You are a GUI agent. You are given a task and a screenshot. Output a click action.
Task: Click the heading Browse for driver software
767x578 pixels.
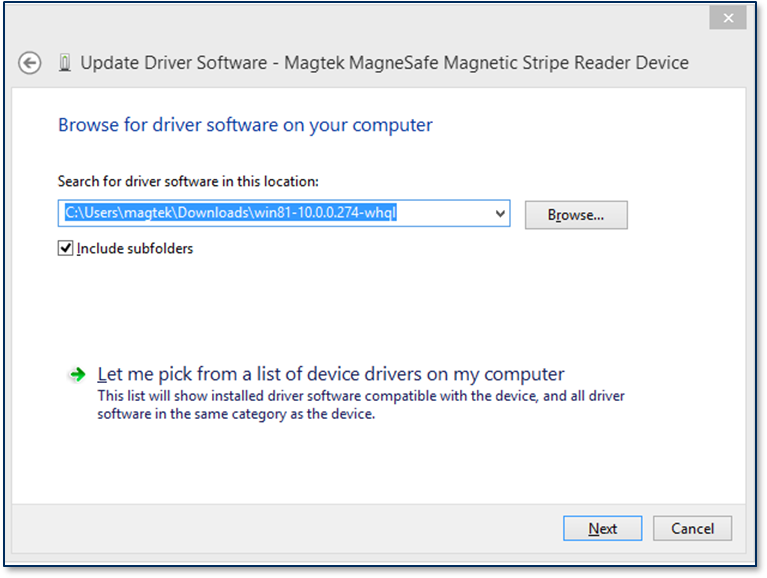click(246, 125)
